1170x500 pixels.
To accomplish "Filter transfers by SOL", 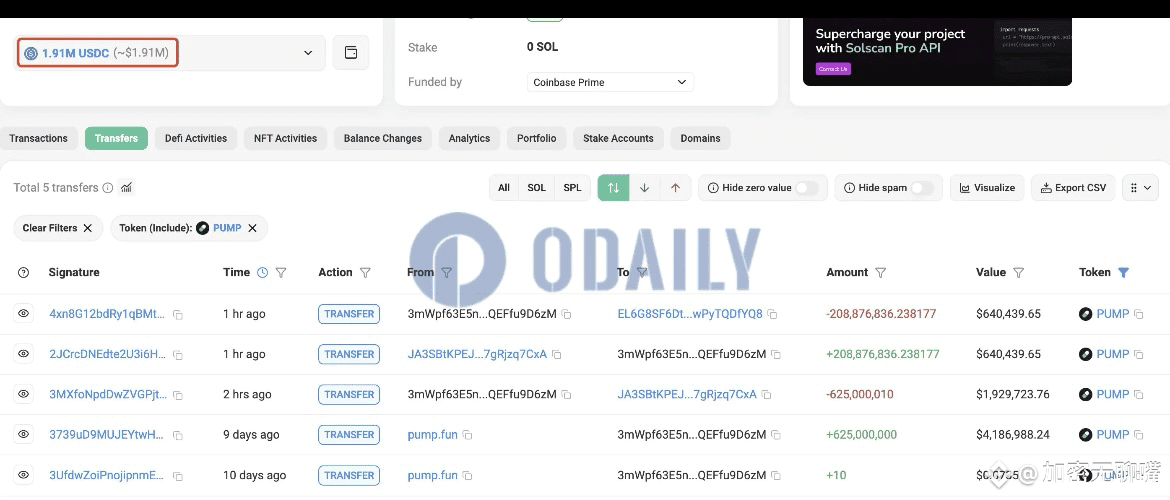I will pyautogui.click(x=536, y=188).
